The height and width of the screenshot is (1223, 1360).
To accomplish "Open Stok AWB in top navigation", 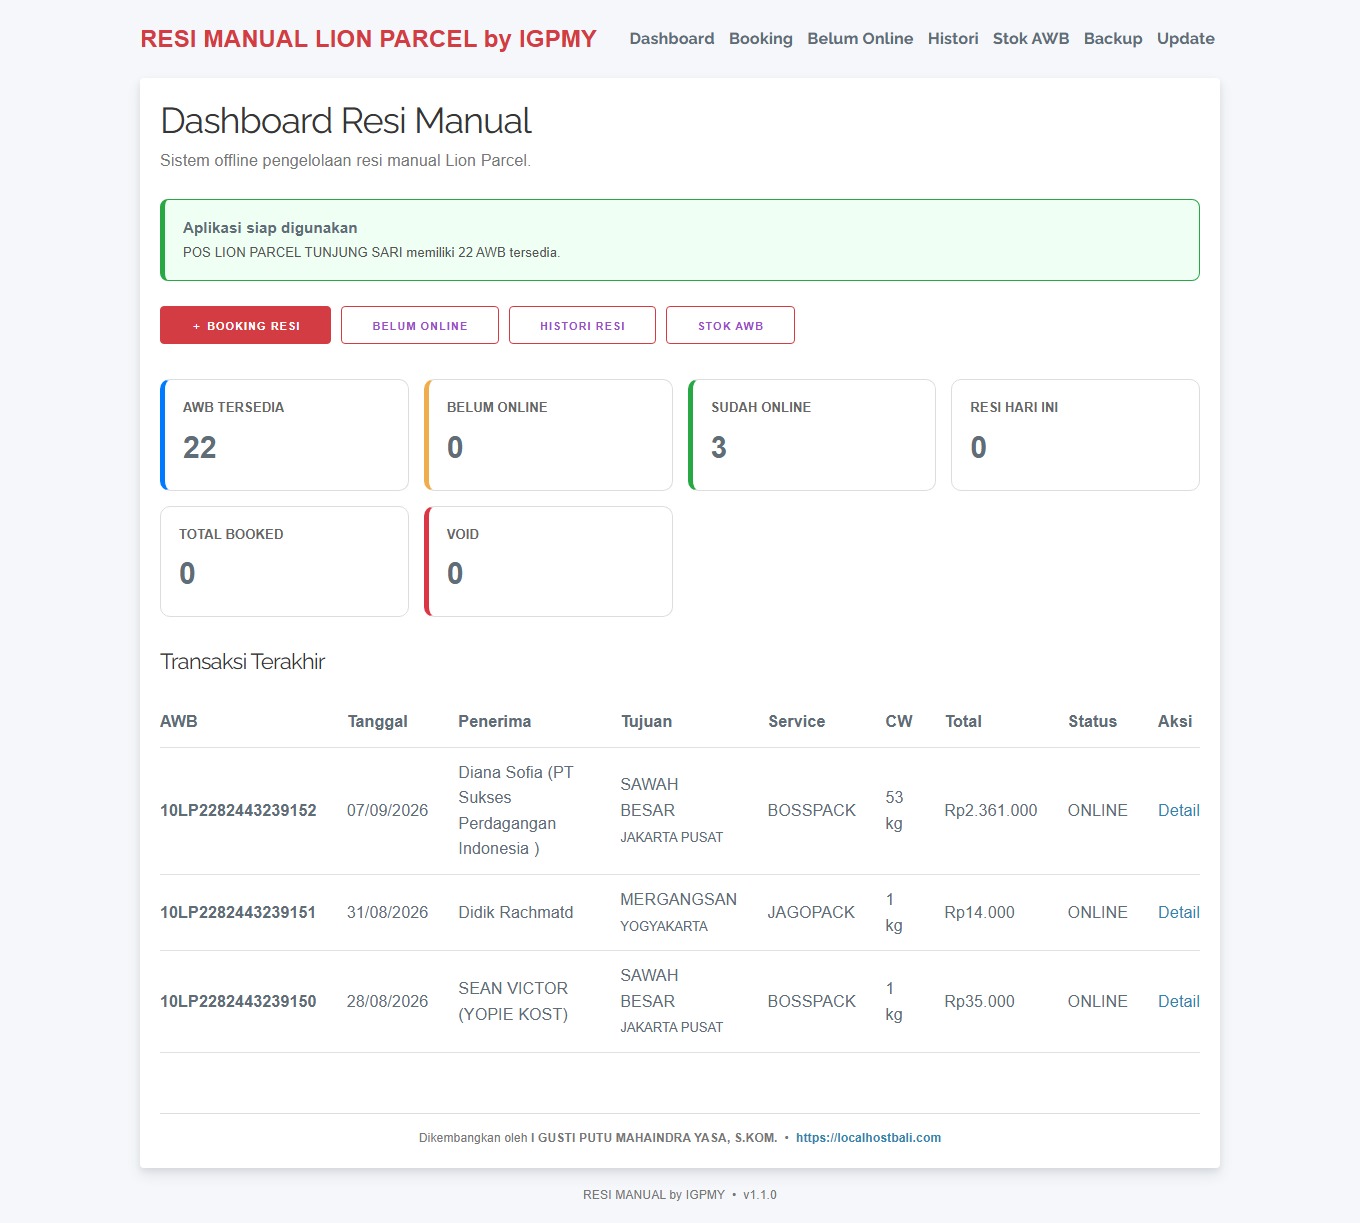I will 1031,39.
